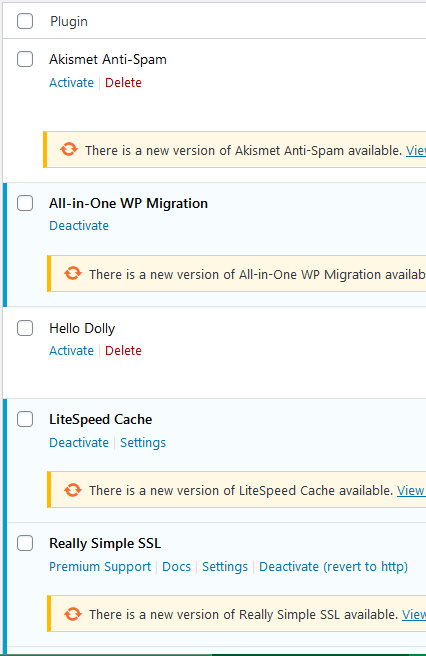Open LiteSpeed Cache Settings
This screenshot has height=656, width=426.
click(x=143, y=443)
